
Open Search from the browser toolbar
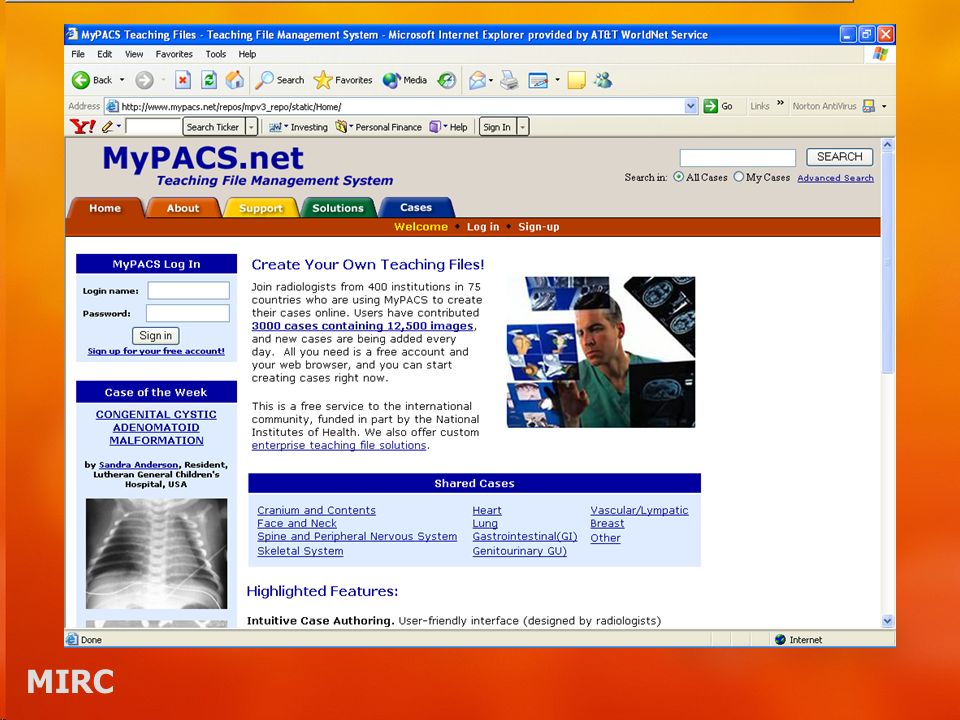tap(280, 80)
